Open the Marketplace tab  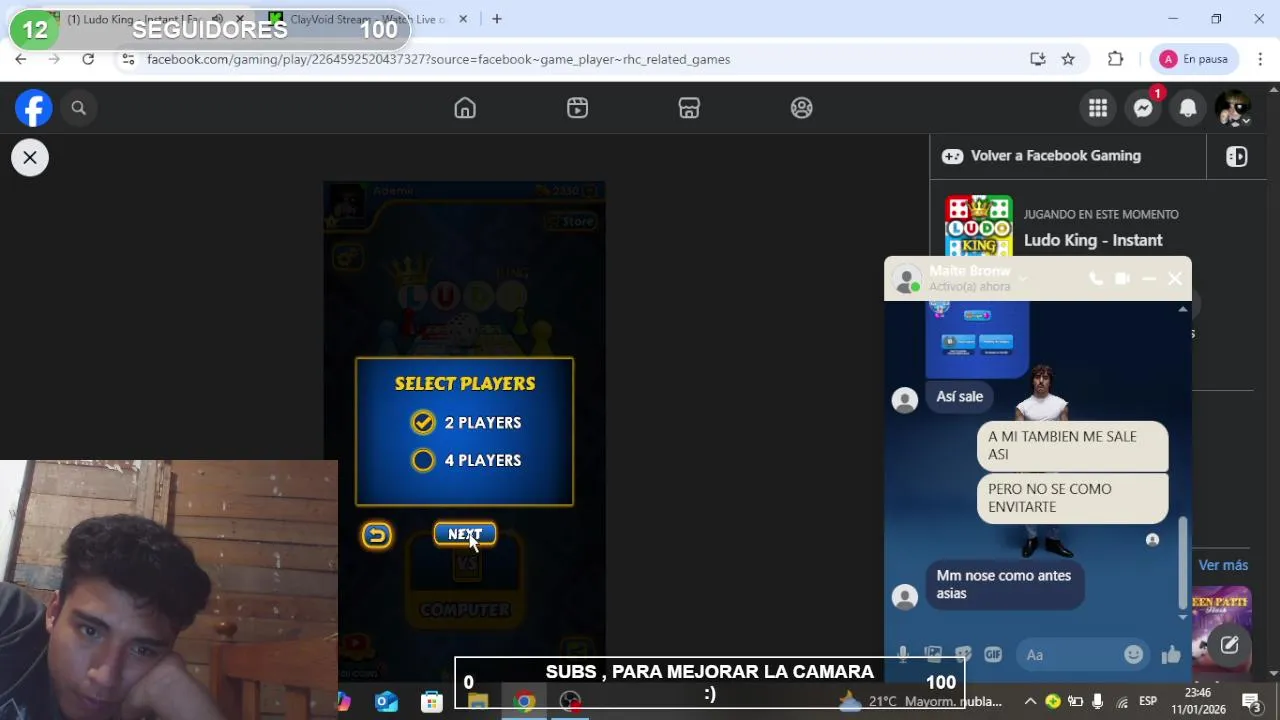(689, 108)
